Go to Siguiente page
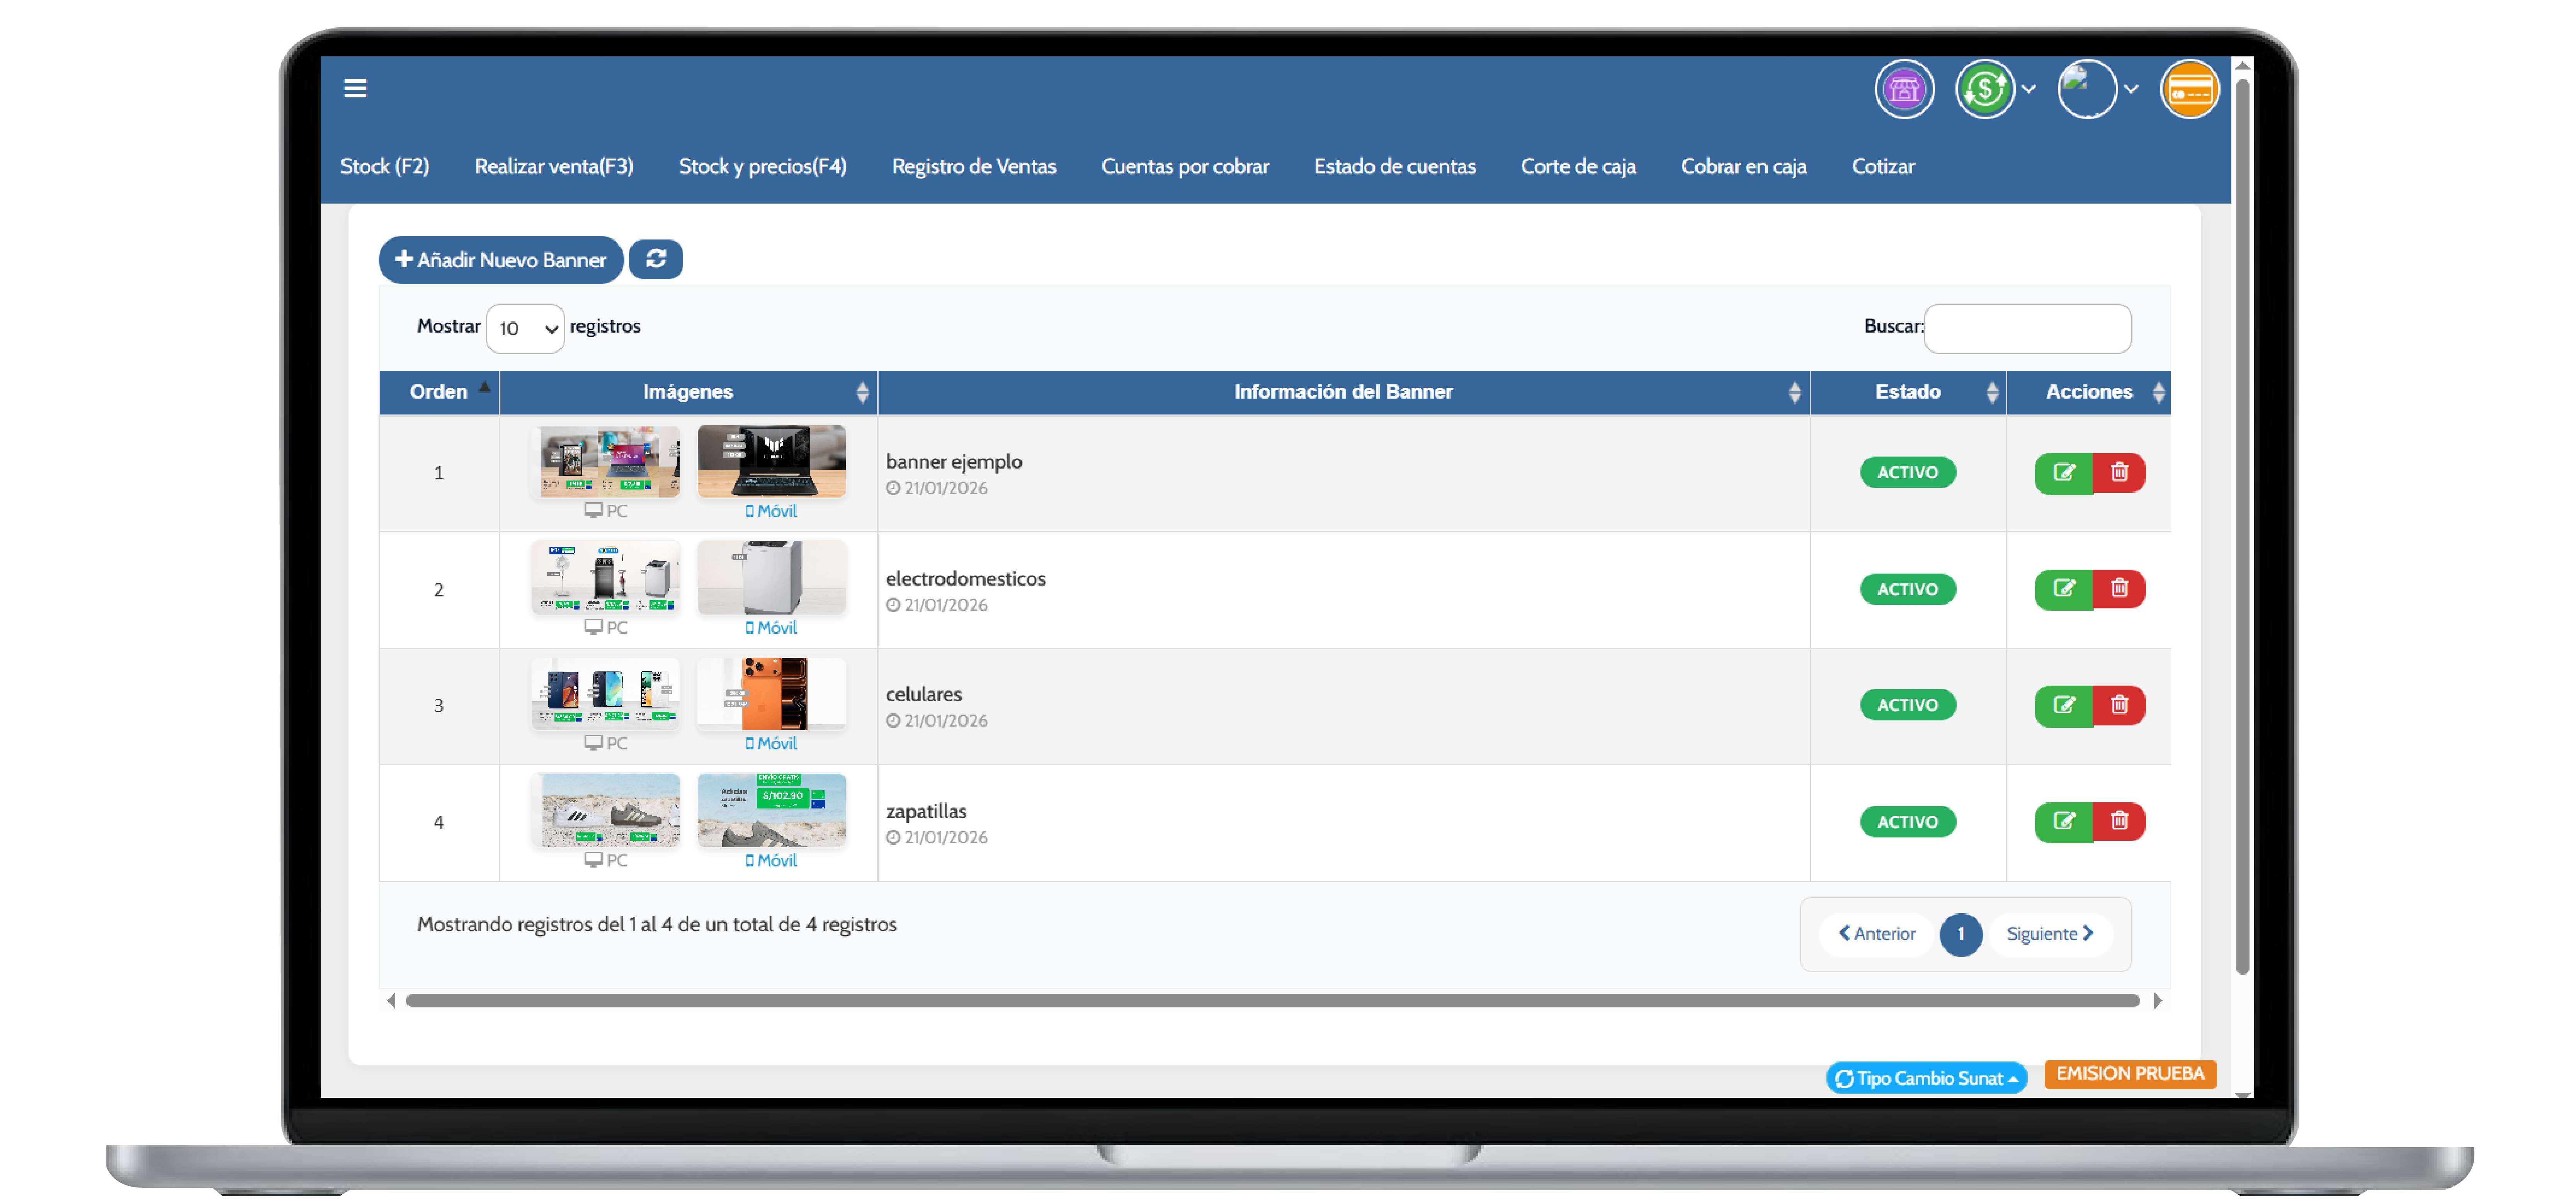 2050,934
